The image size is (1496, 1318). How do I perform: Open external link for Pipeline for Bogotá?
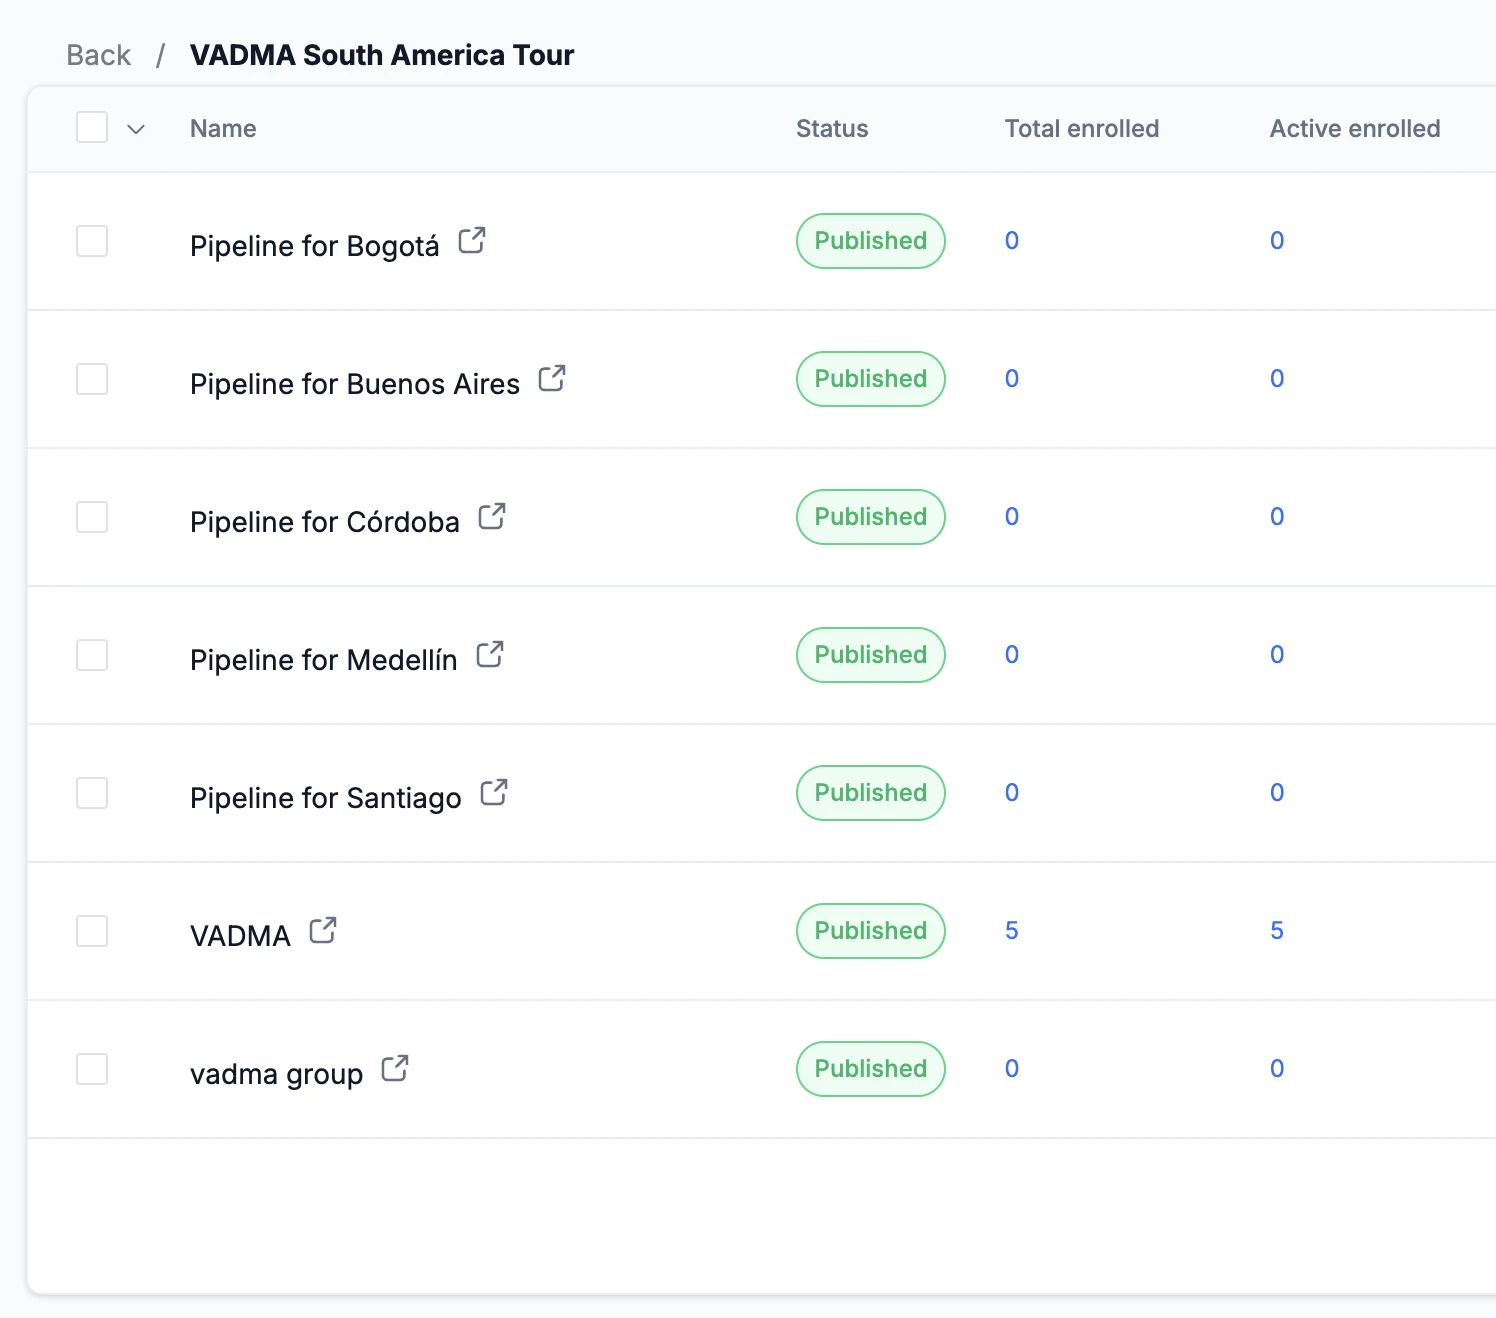[472, 241]
